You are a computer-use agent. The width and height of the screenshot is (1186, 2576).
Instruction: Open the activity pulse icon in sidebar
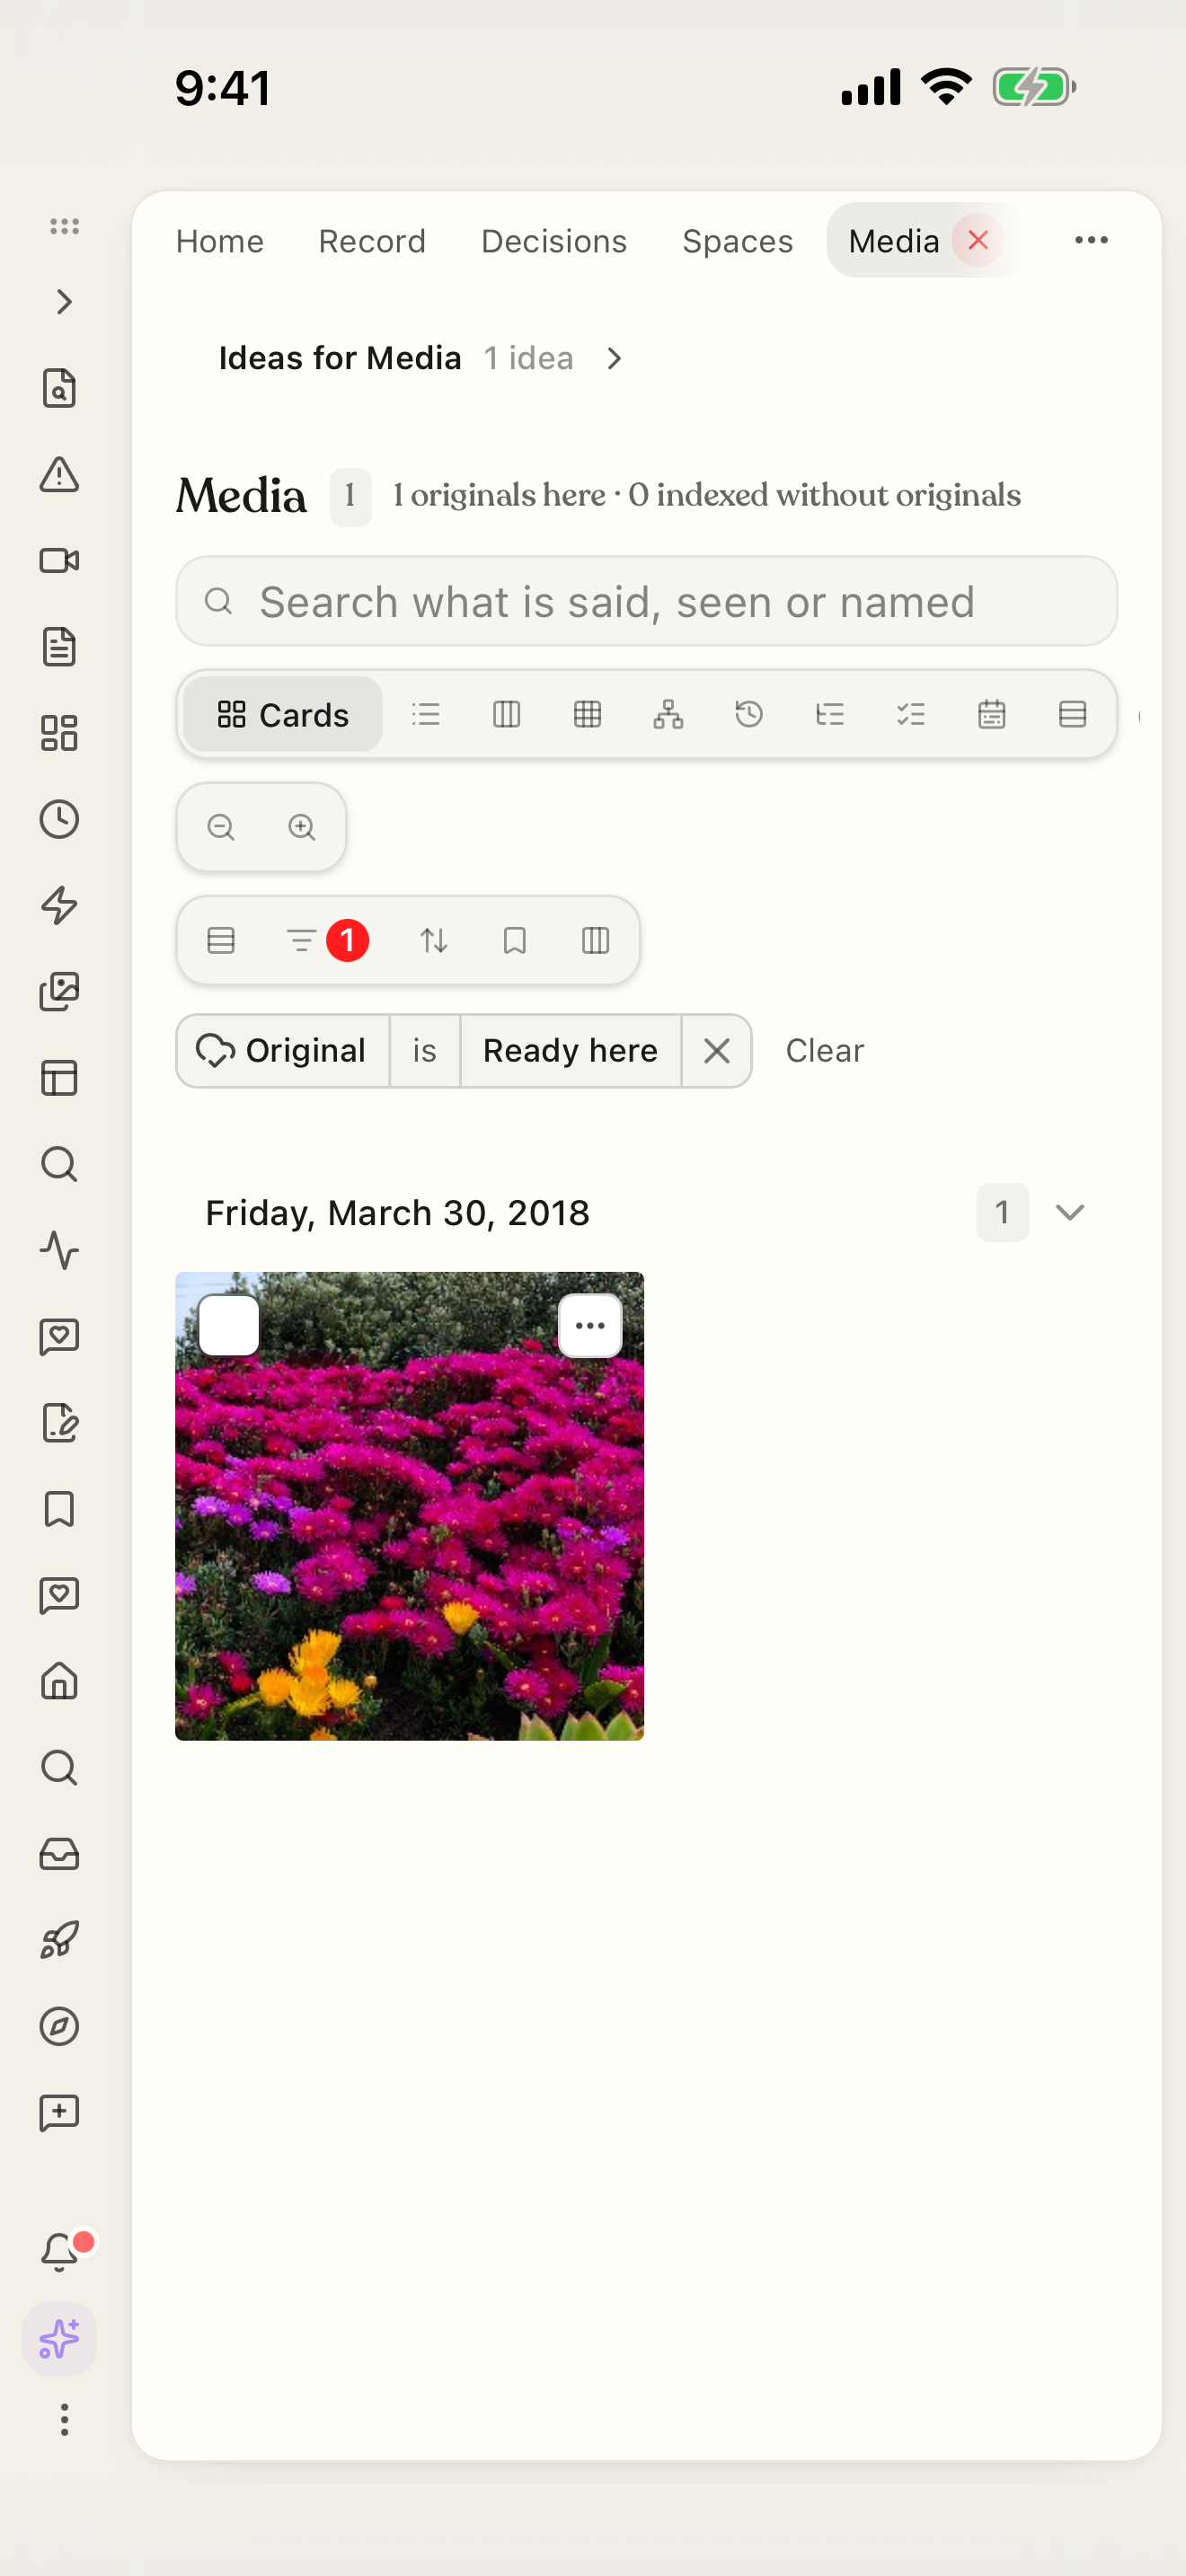(60, 1250)
